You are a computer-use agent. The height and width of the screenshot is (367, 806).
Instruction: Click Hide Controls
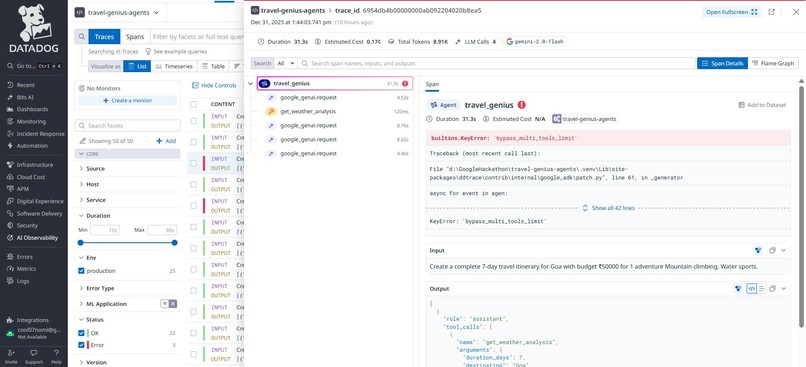214,85
